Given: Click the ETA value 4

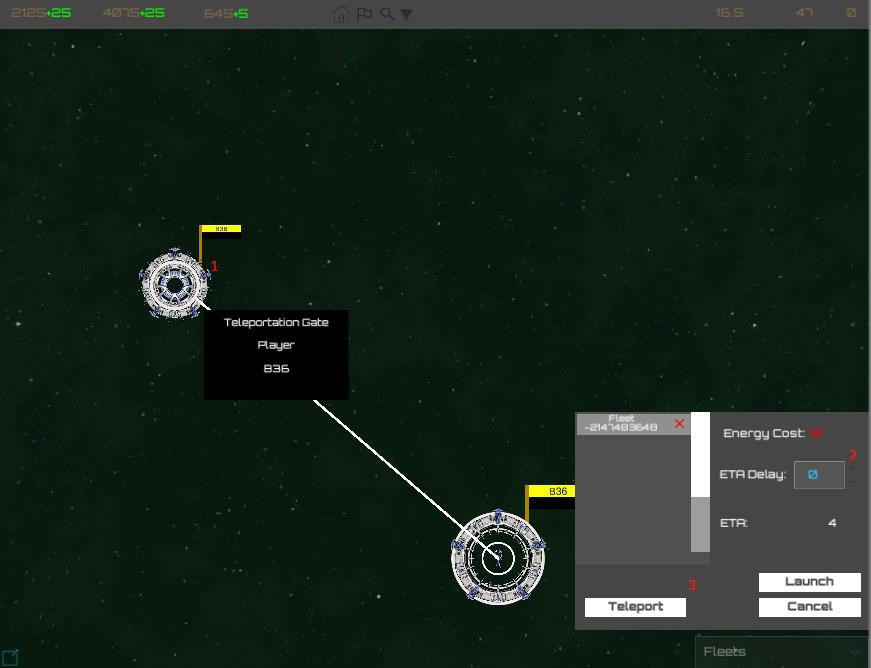Looking at the screenshot, I should (x=832, y=523).
